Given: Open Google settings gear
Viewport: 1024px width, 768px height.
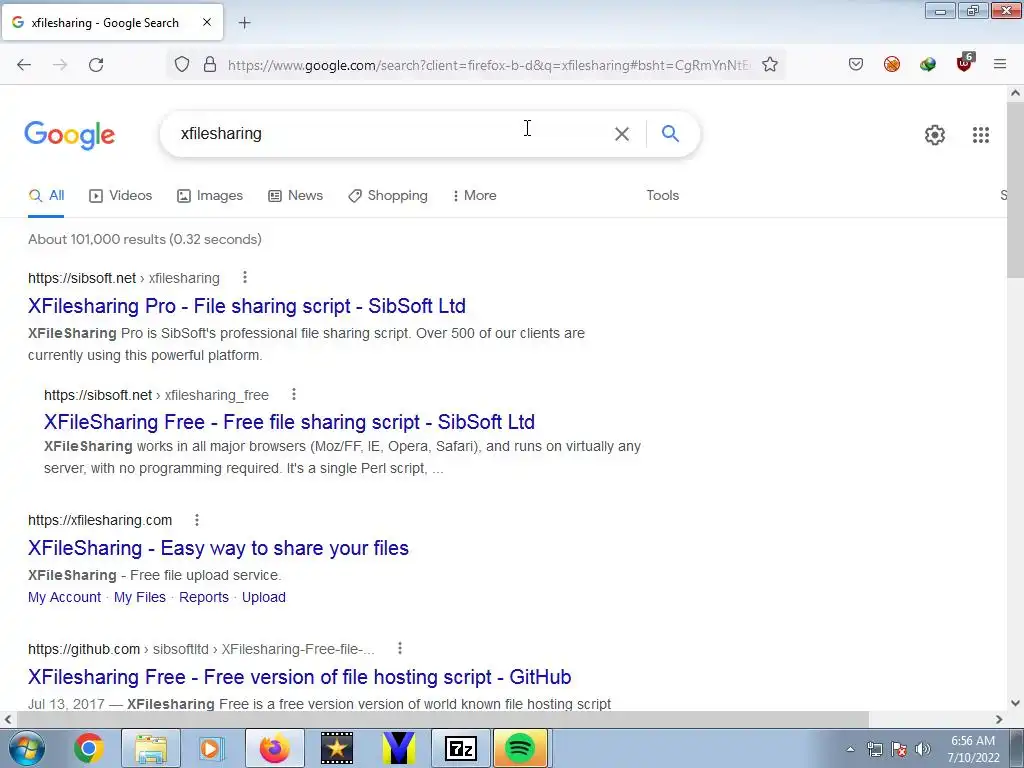Looking at the screenshot, I should tap(935, 135).
